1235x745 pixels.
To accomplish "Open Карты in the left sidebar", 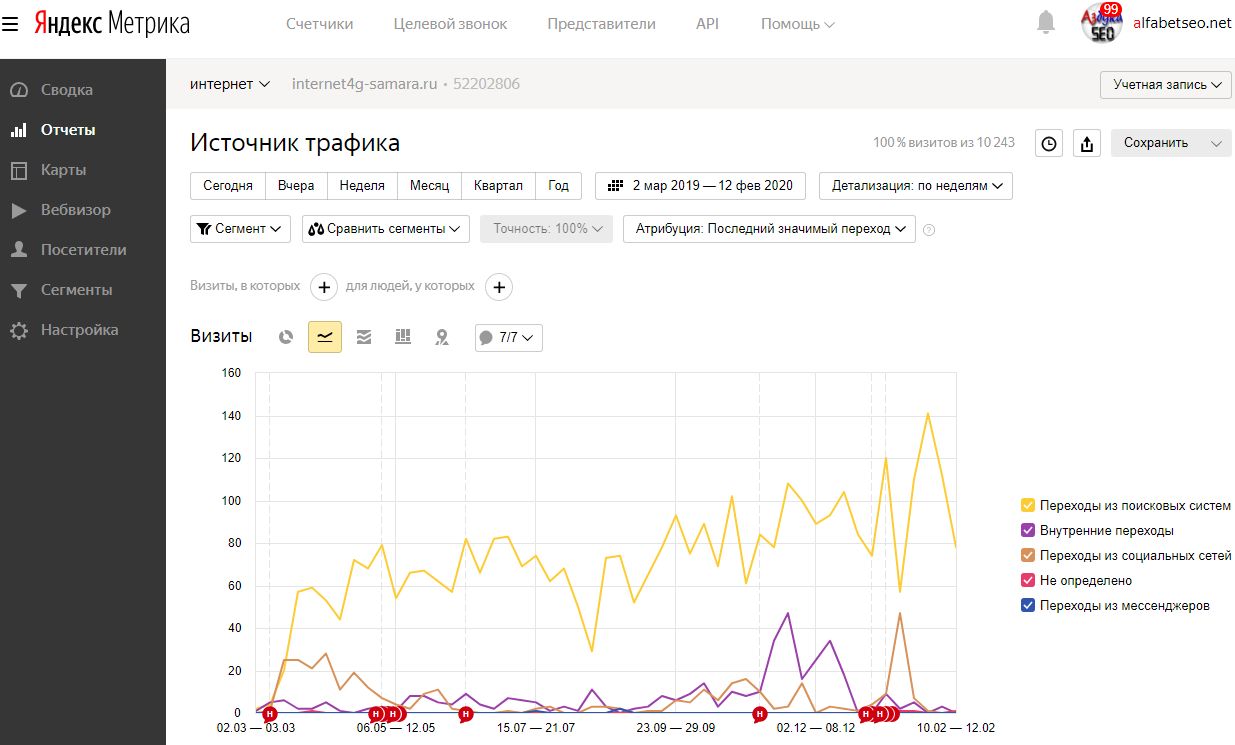I will [x=63, y=170].
